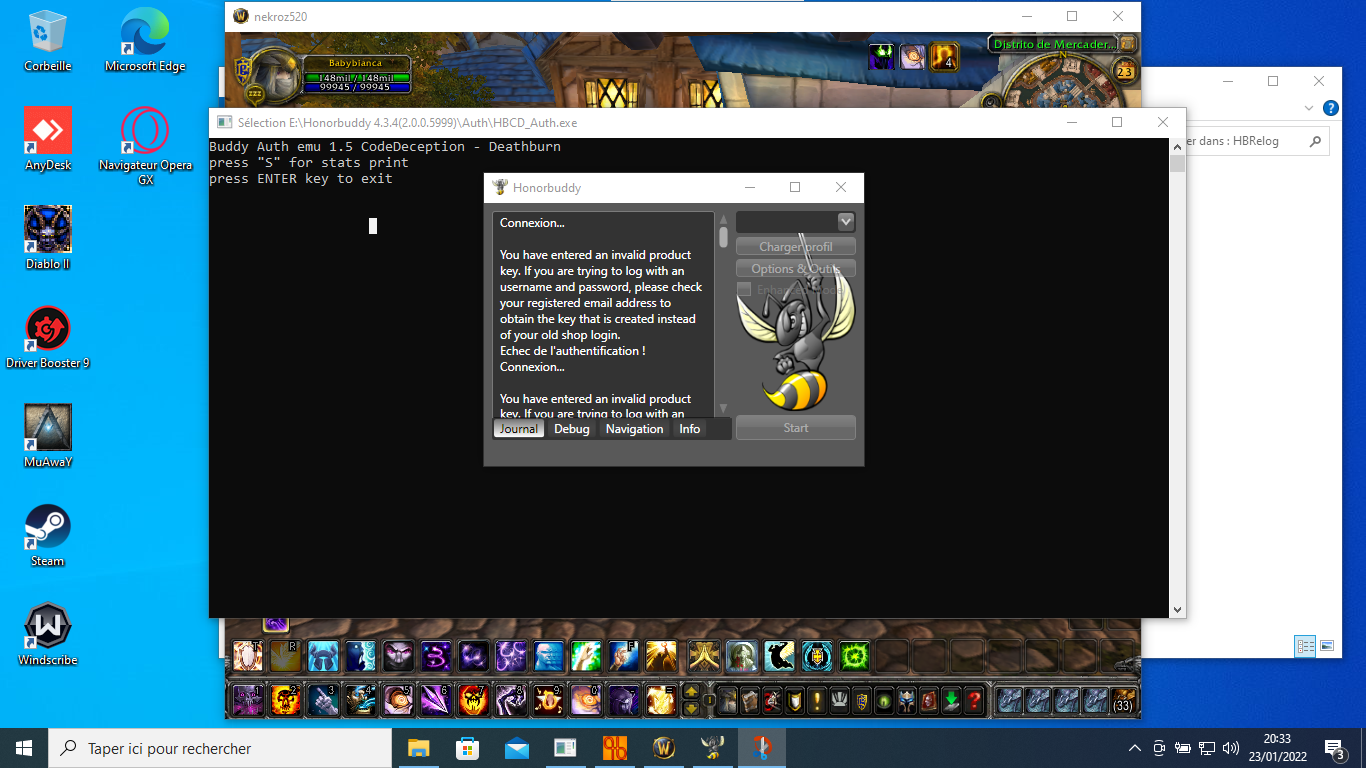Click the Honorbuddy log scrollbar thumb
Image resolution: width=1366 pixels, height=768 pixels.
723,237
